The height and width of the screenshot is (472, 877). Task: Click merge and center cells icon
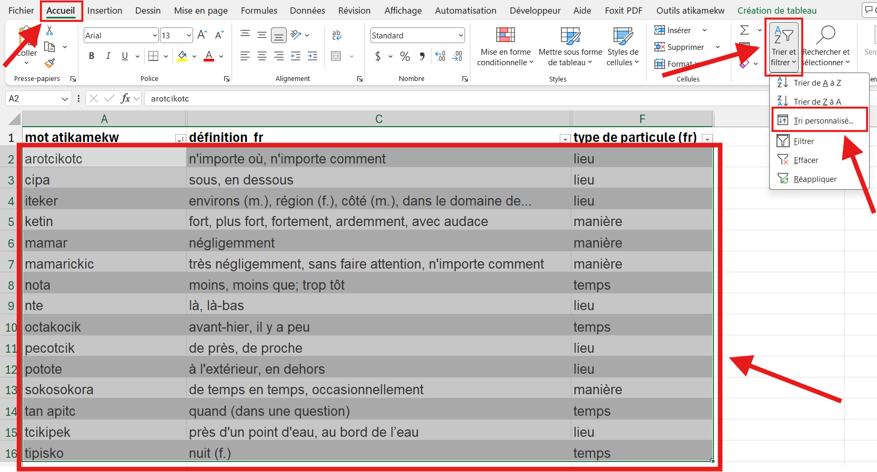click(x=336, y=56)
